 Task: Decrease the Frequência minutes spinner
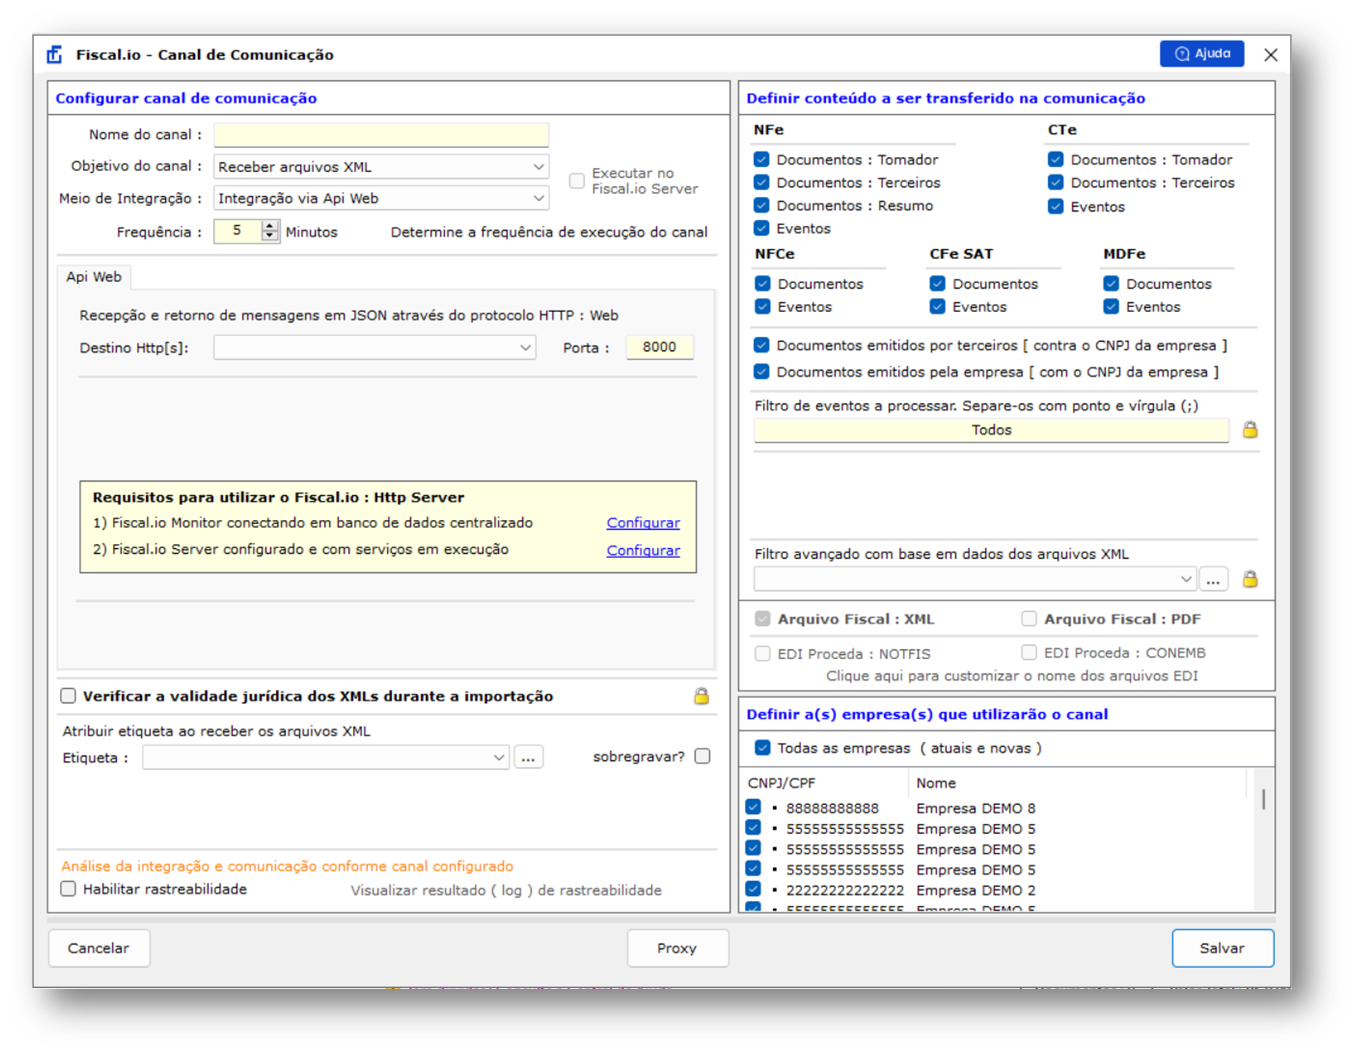[x=270, y=236]
